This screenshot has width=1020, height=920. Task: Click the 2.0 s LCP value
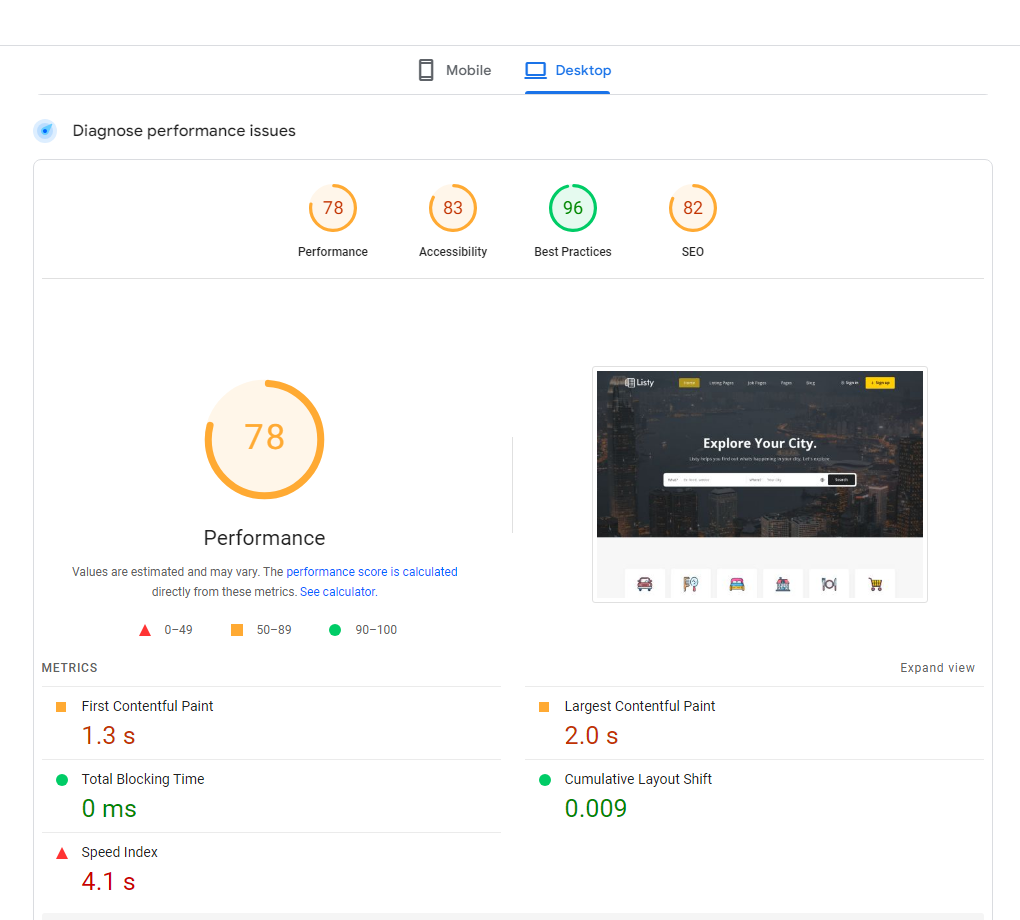click(x=591, y=736)
